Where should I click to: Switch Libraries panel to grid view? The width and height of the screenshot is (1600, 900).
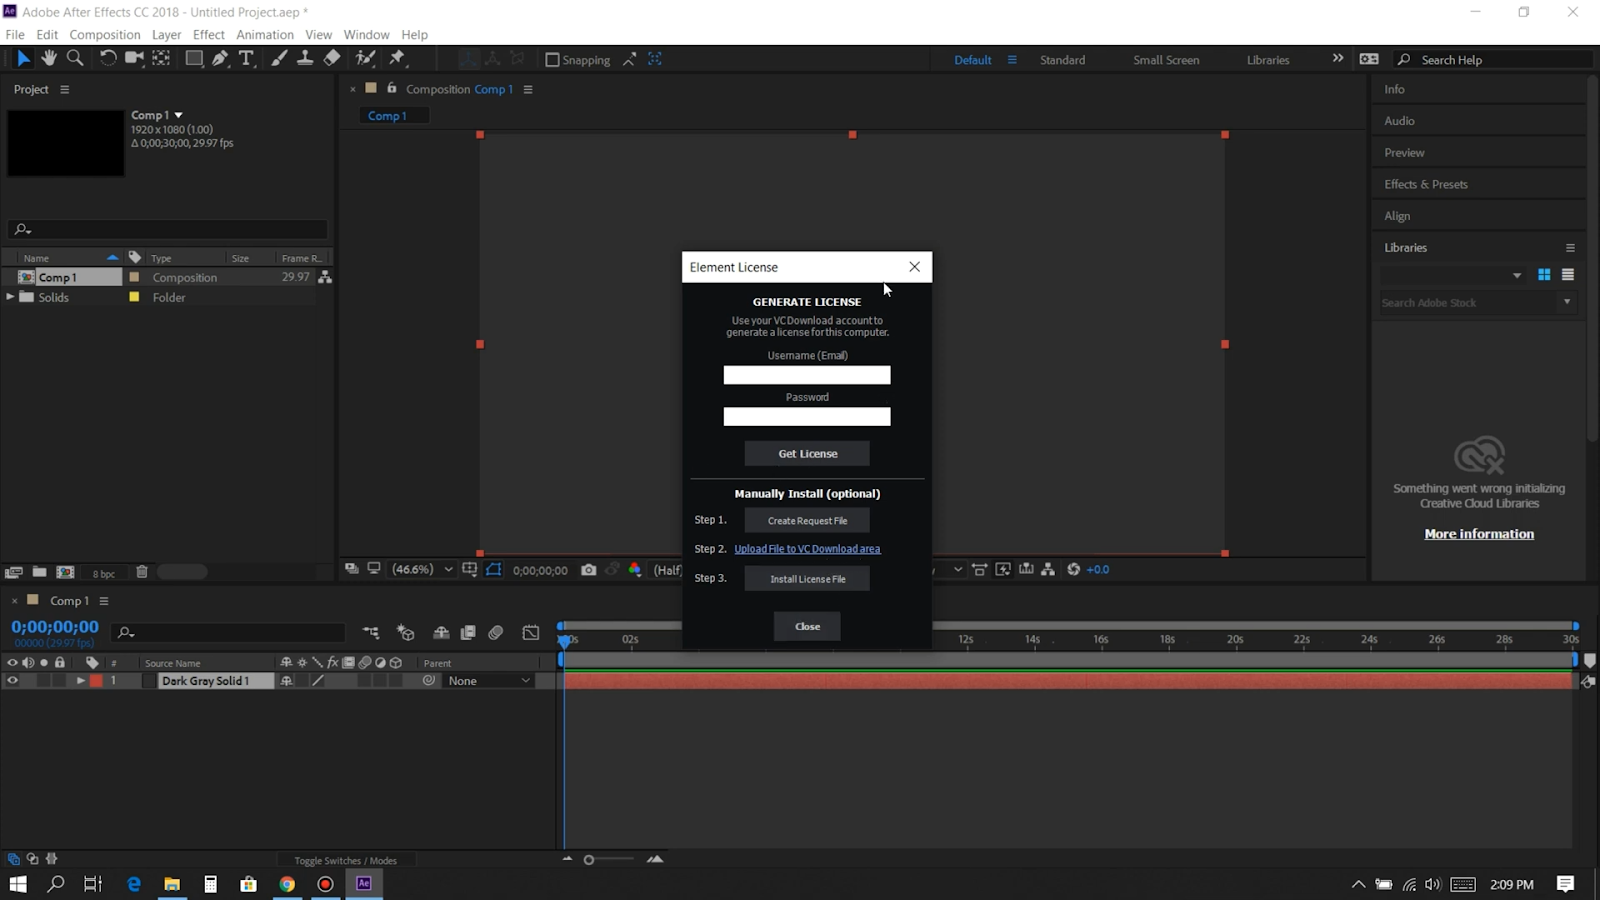coord(1544,275)
